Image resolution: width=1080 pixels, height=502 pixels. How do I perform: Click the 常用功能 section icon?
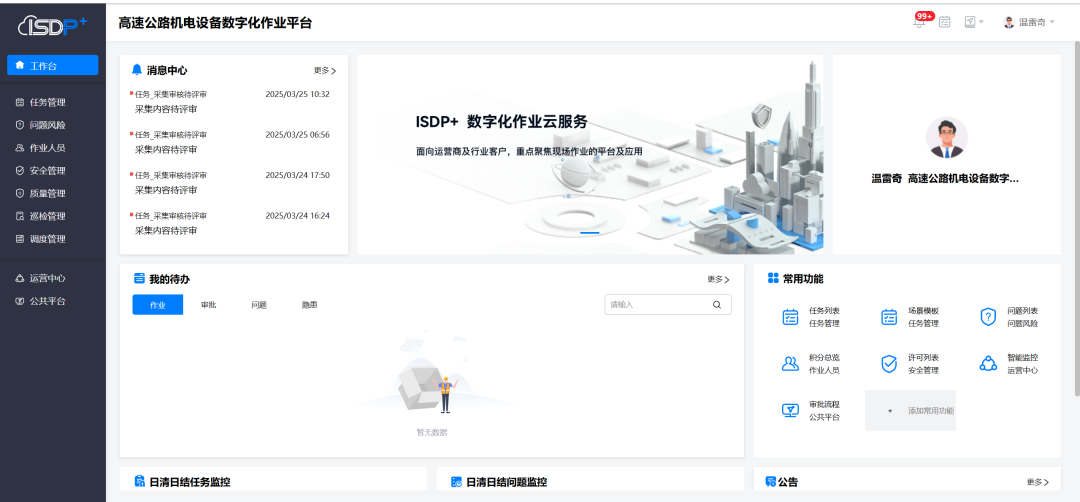coord(773,279)
